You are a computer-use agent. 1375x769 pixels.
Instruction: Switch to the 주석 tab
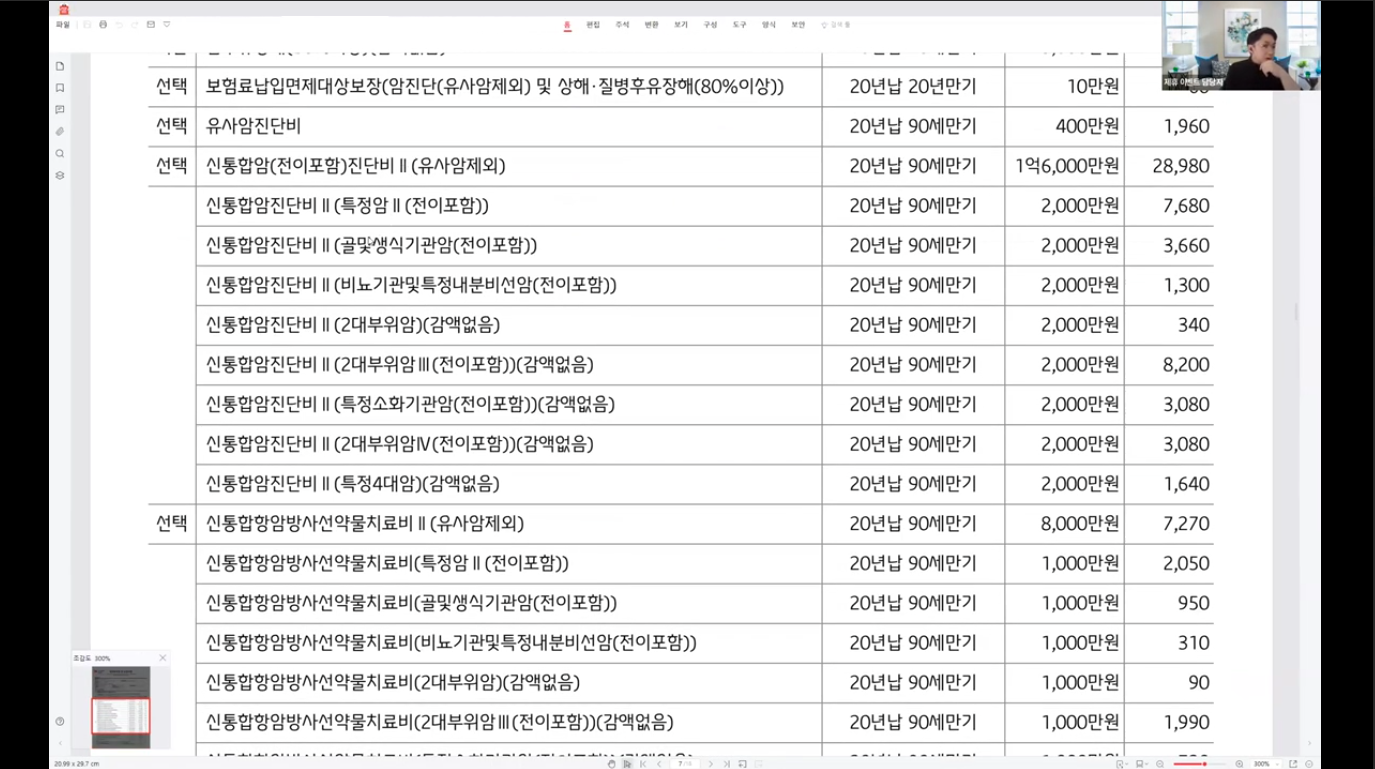pos(622,24)
